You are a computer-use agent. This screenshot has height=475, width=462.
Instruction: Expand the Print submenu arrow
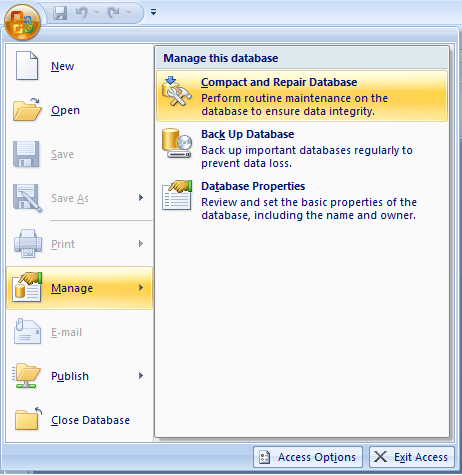click(141, 244)
